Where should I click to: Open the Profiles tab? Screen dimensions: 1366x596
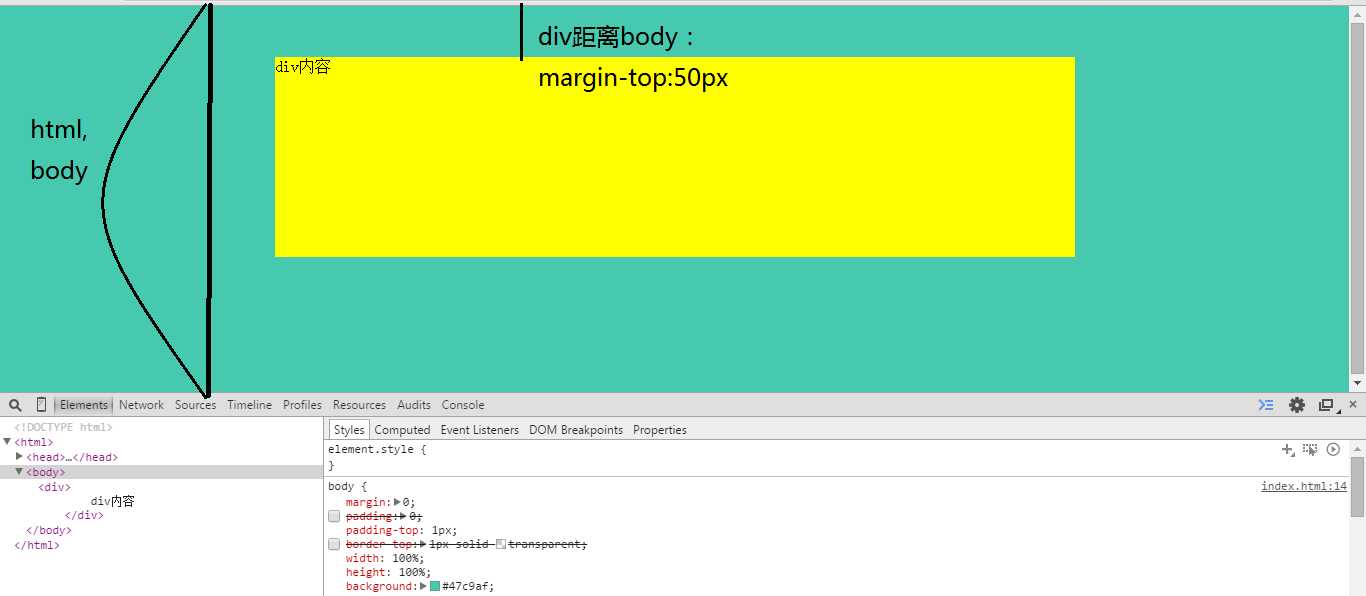tap(302, 405)
